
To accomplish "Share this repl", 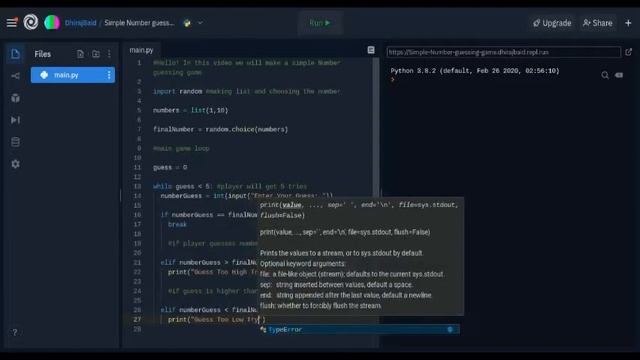I will 598,23.
